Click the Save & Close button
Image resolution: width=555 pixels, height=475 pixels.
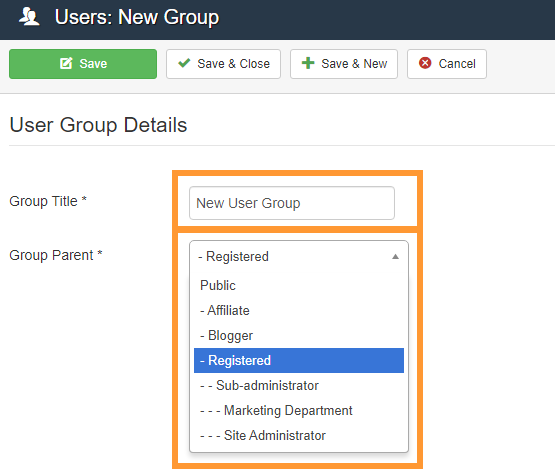pos(223,64)
